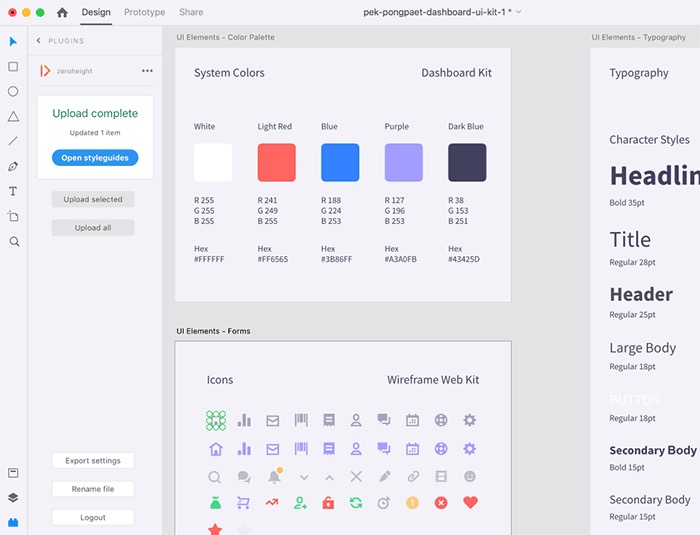Viewport: 700px width, 535px height.
Task: Open the Layers panel icon
Action: click(13, 497)
